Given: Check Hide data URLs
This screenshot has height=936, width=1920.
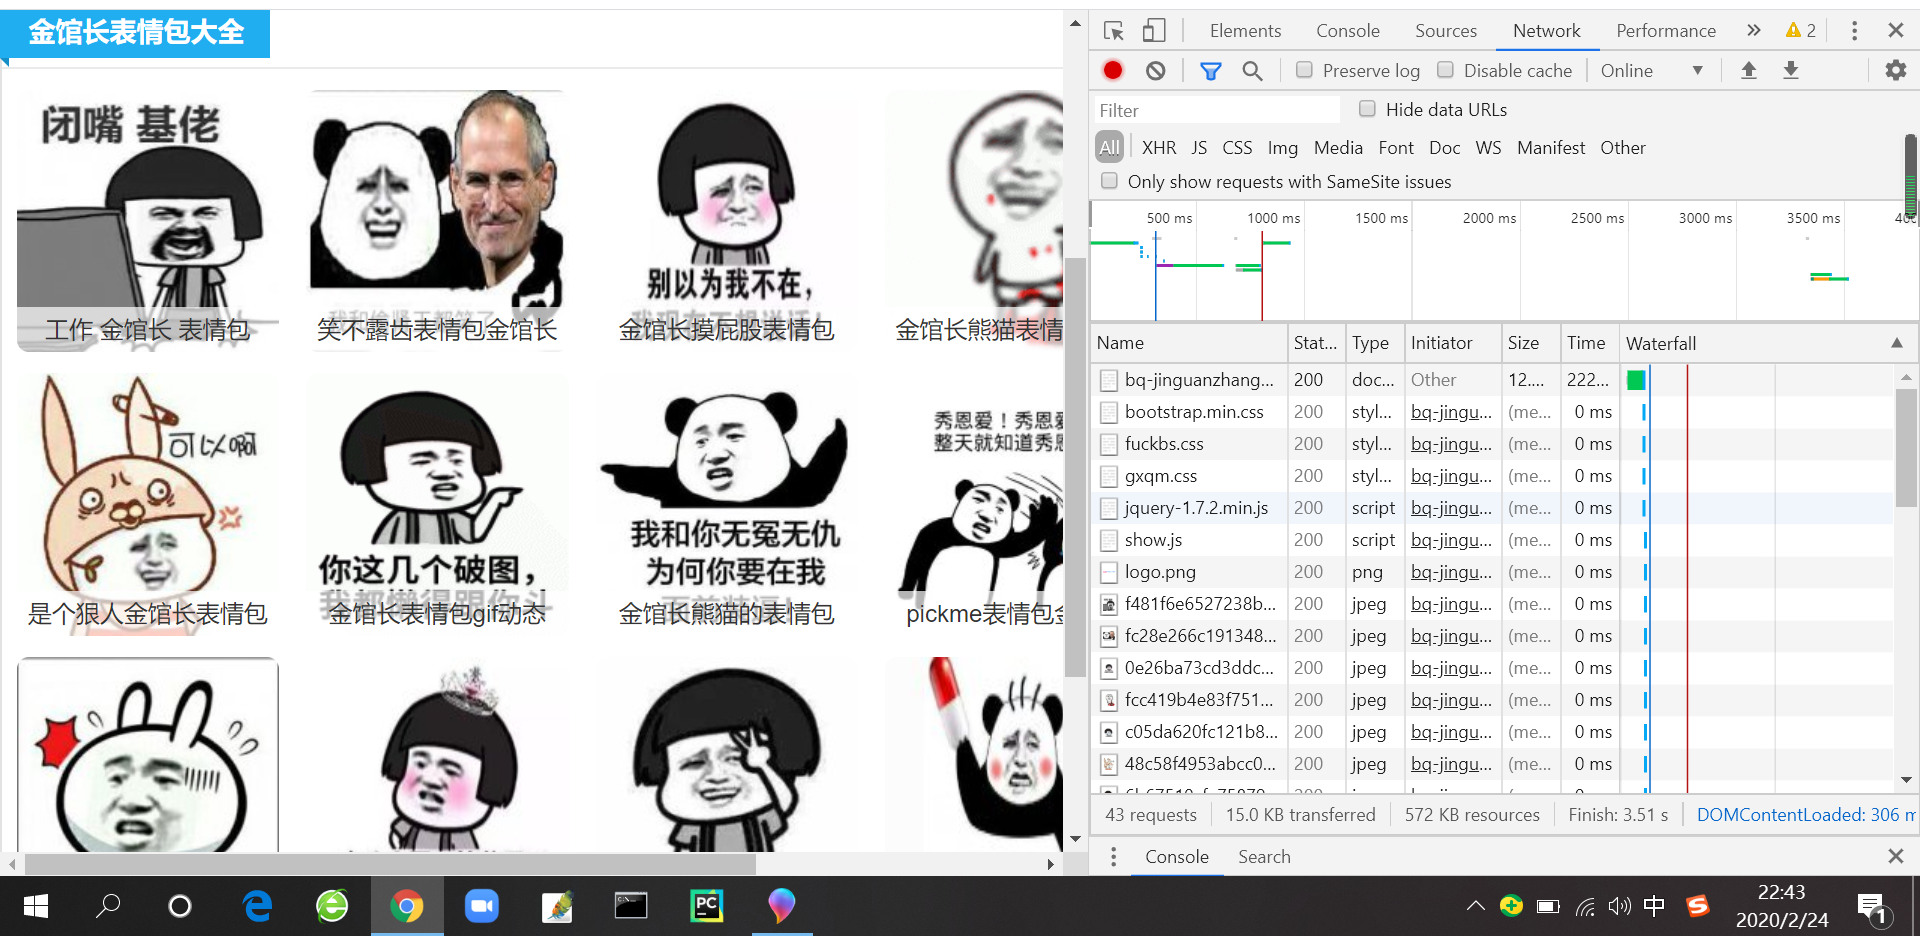Looking at the screenshot, I should (1367, 109).
